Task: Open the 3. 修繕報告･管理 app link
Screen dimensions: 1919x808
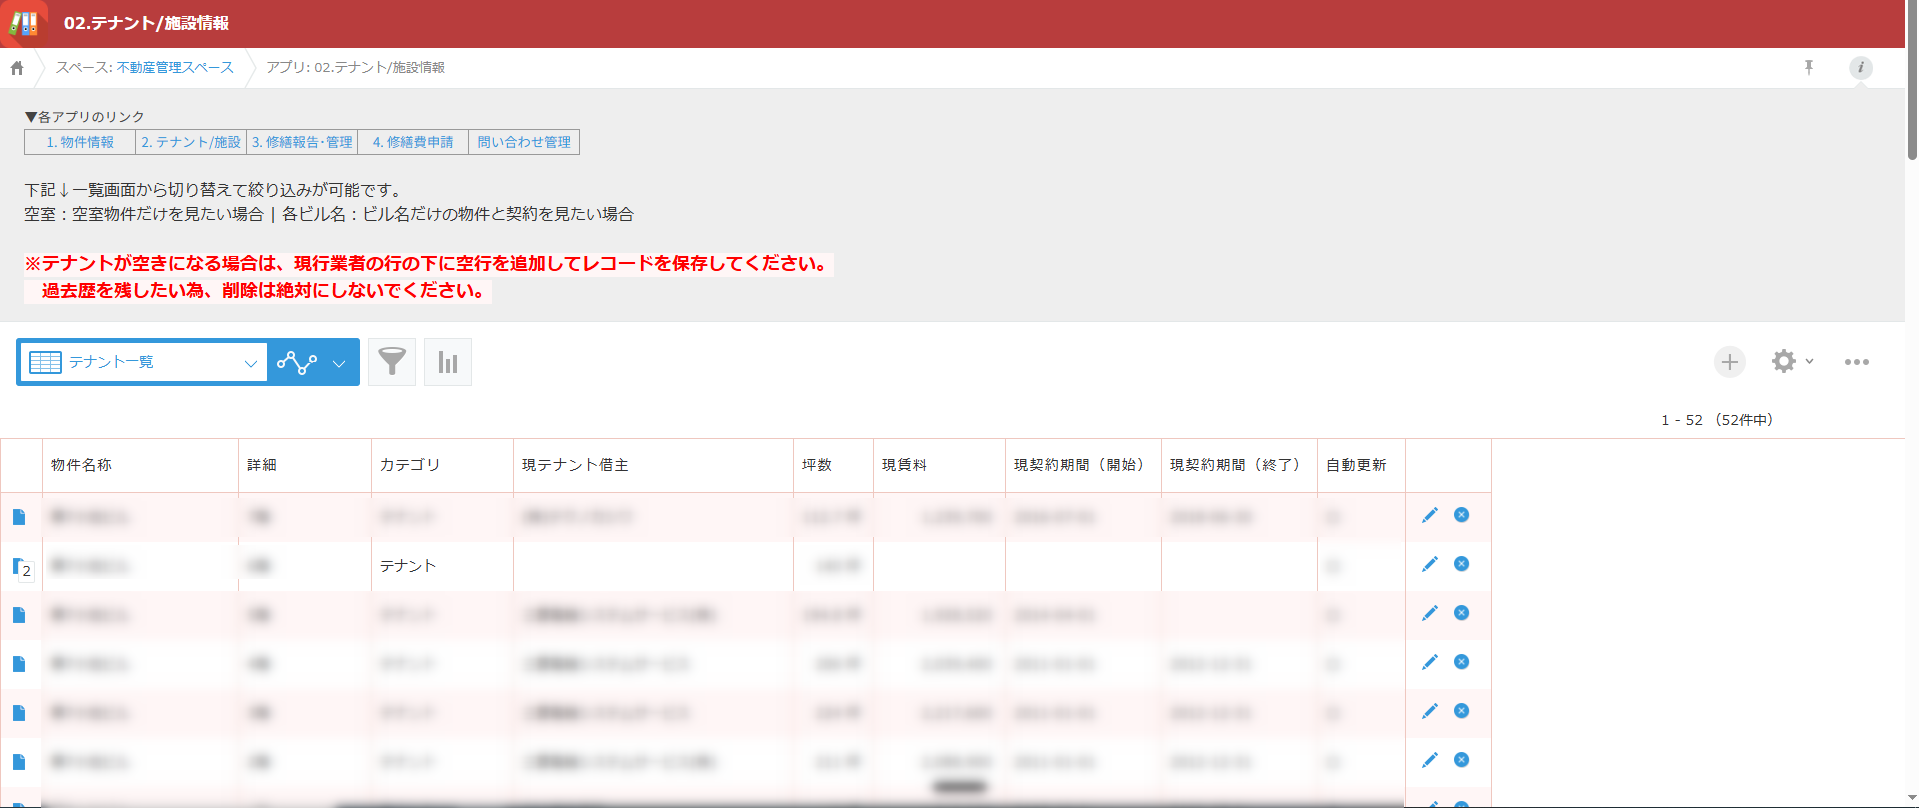Action: click(302, 142)
